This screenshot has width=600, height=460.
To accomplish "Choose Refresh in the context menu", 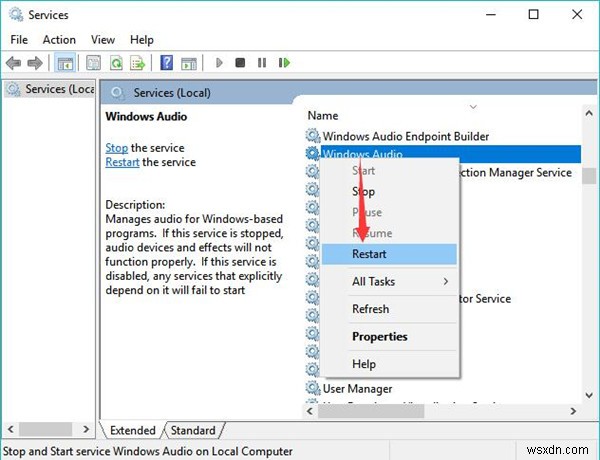I will pyautogui.click(x=389, y=309).
